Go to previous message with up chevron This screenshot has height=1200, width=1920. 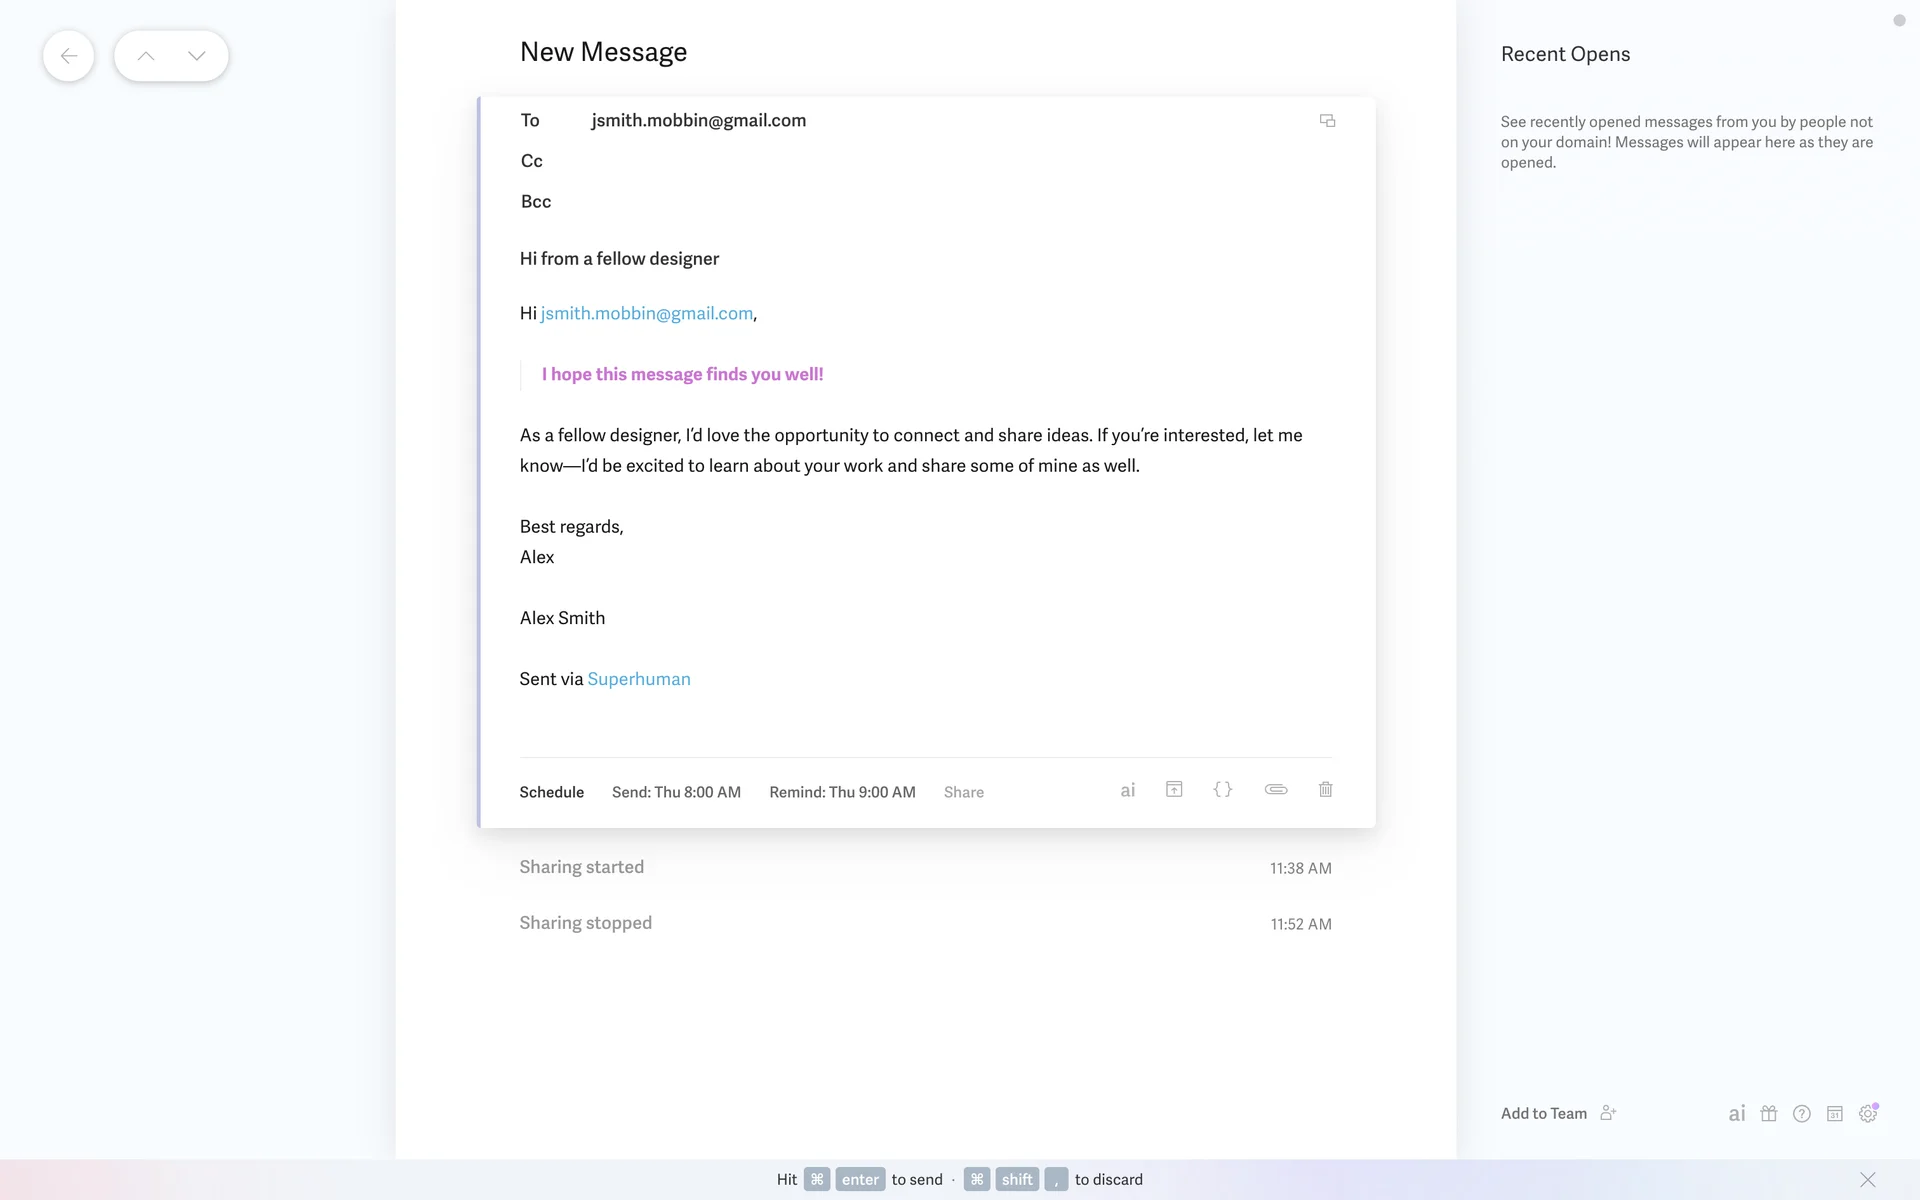pos(146,56)
